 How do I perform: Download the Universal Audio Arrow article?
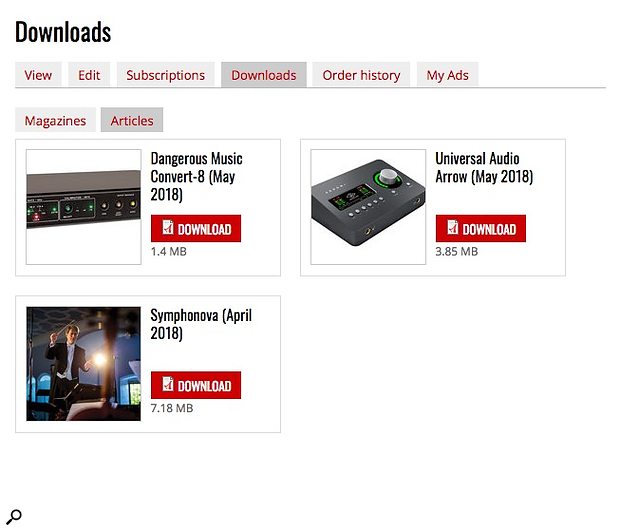pos(481,229)
